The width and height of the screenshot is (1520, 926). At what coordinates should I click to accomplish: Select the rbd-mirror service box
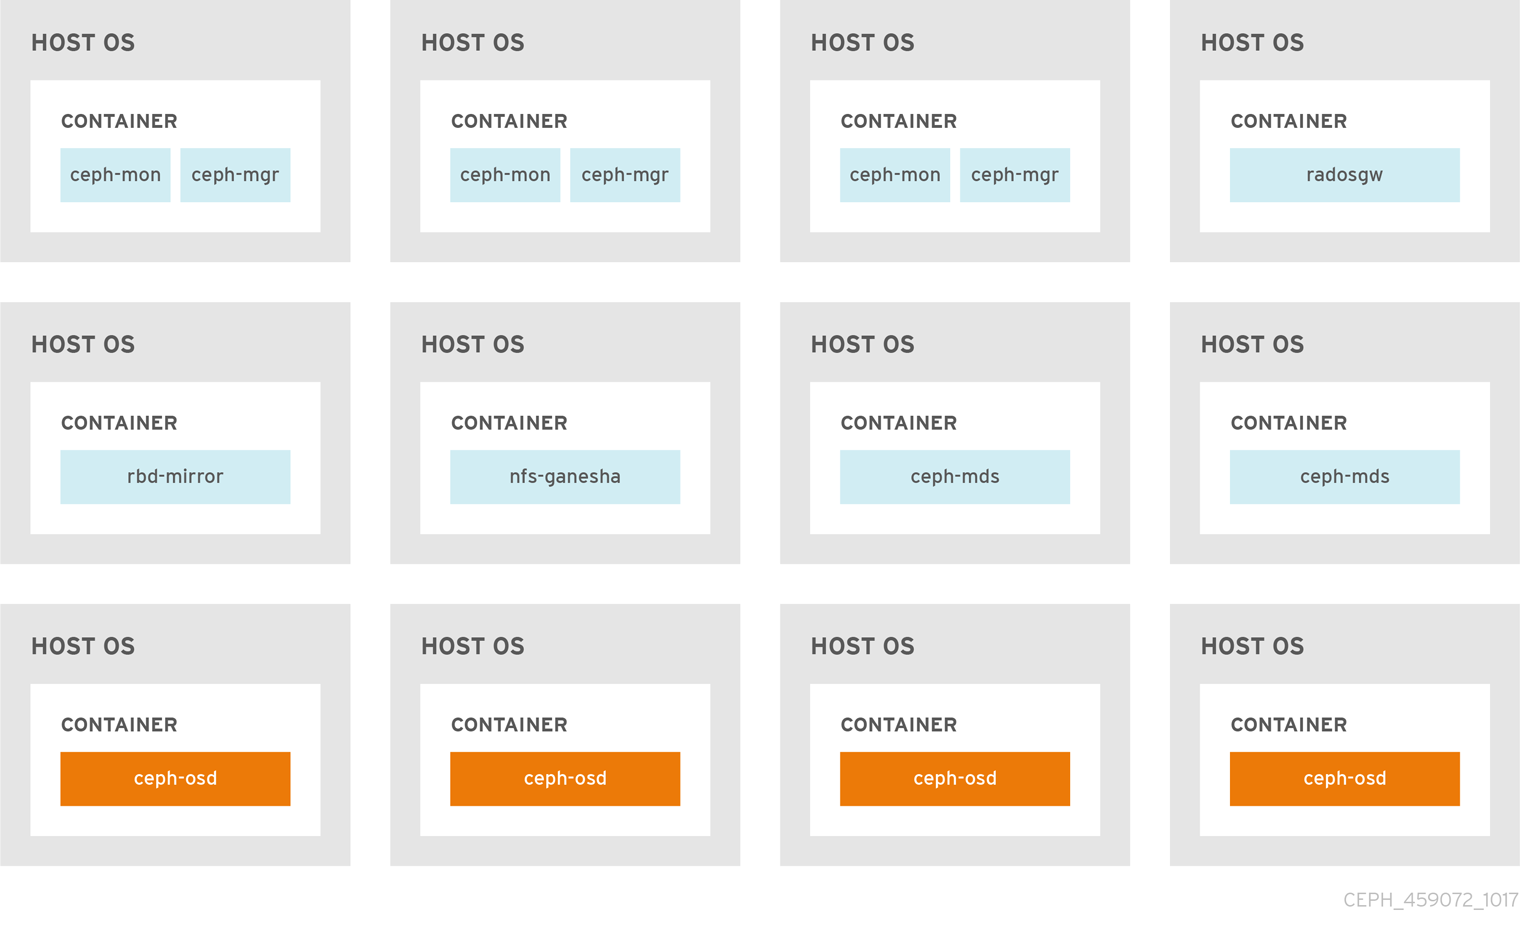(175, 477)
